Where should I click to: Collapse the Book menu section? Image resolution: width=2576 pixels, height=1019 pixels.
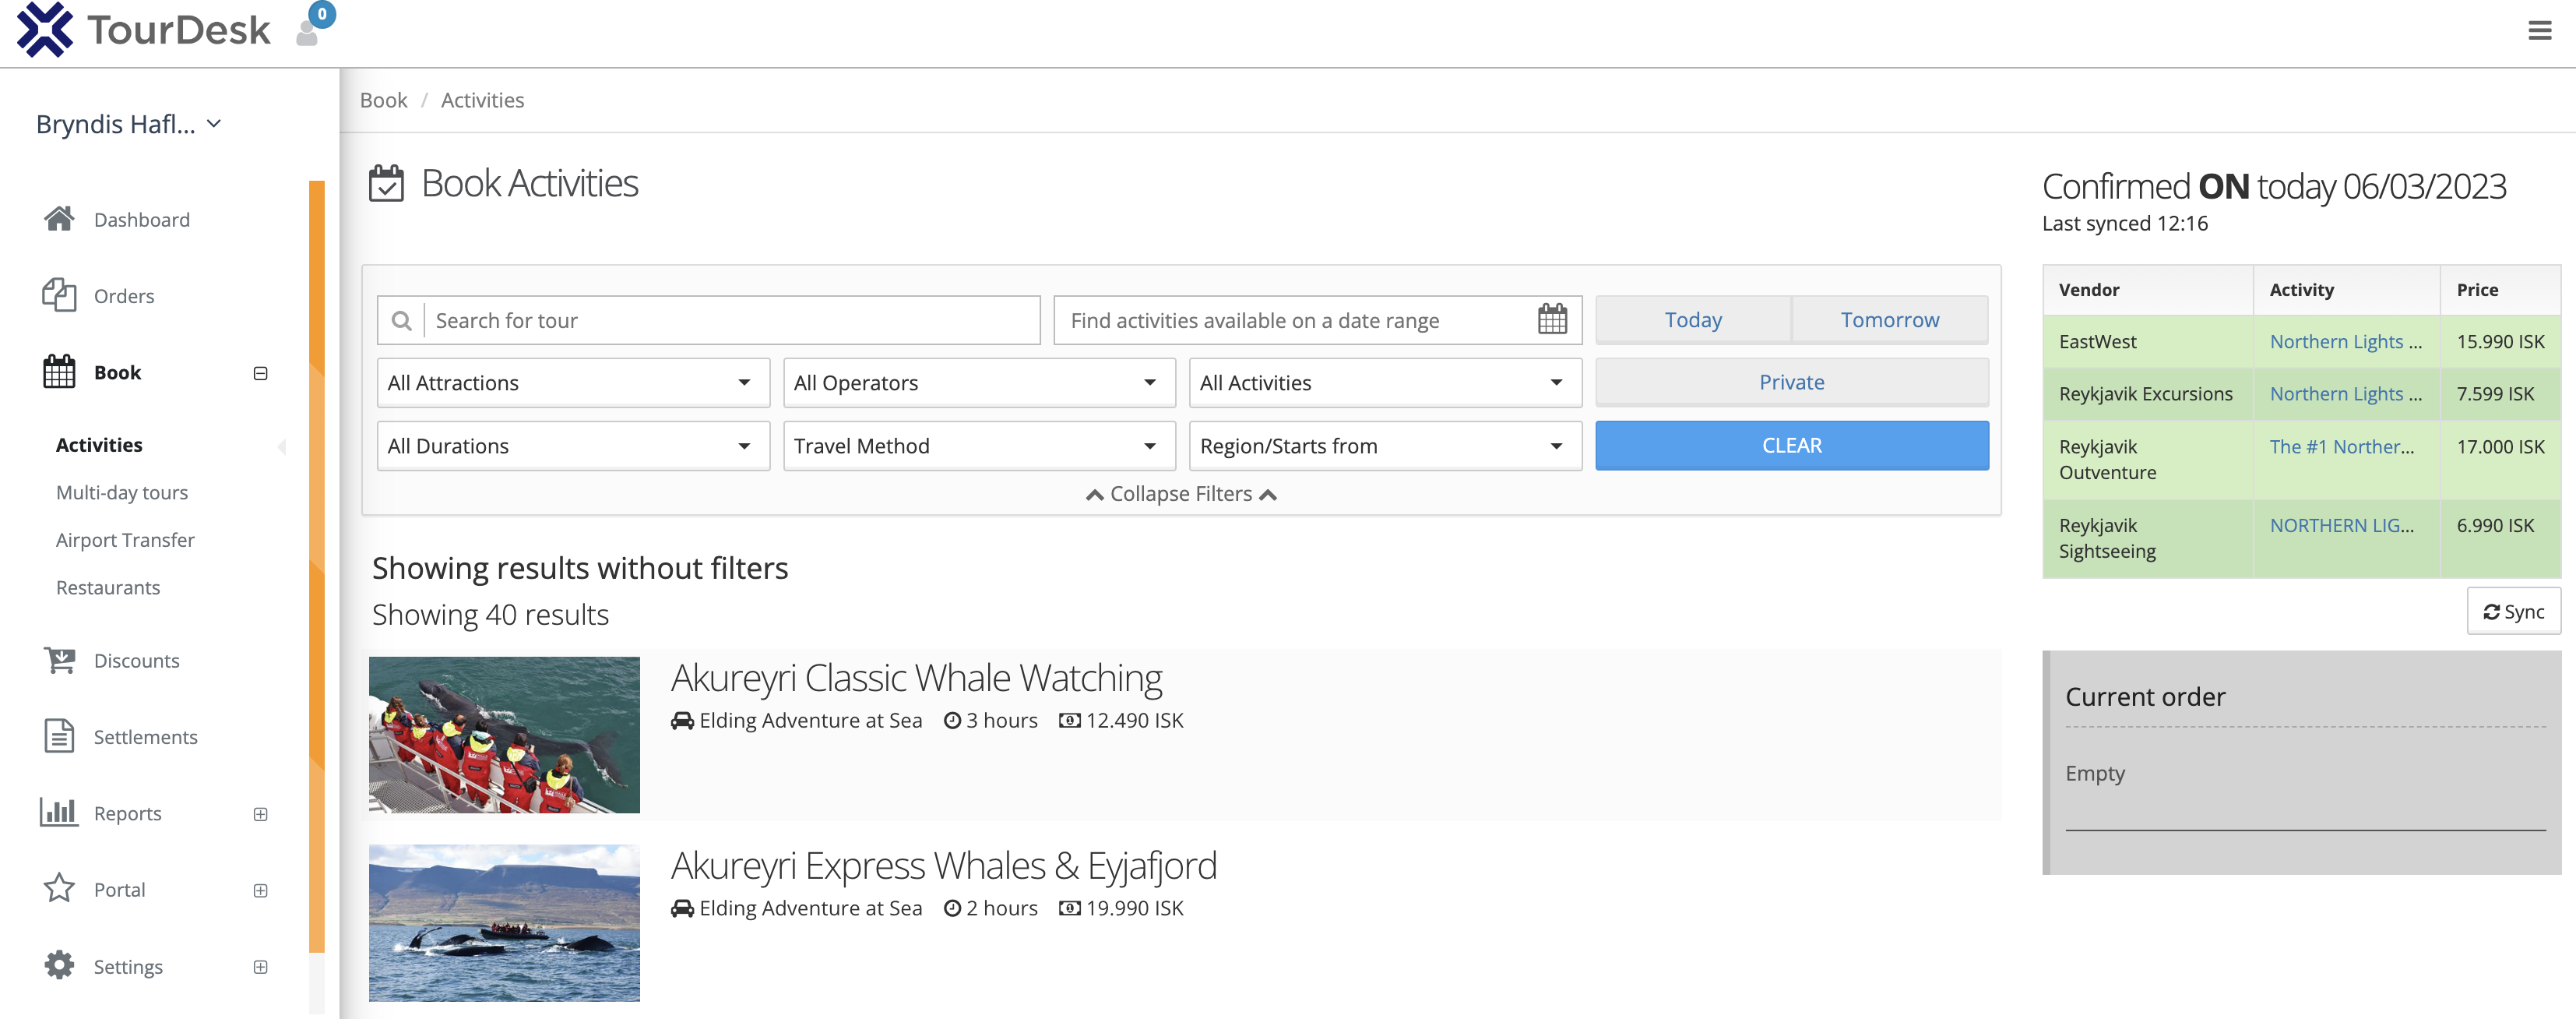(x=260, y=373)
